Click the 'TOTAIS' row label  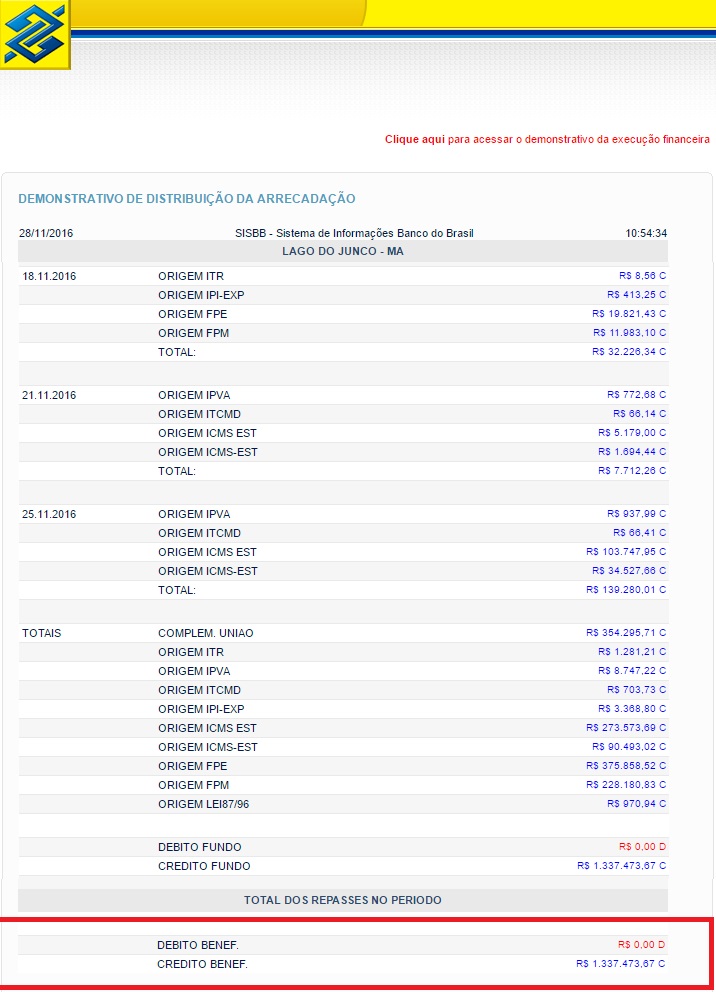click(x=42, y=633)
